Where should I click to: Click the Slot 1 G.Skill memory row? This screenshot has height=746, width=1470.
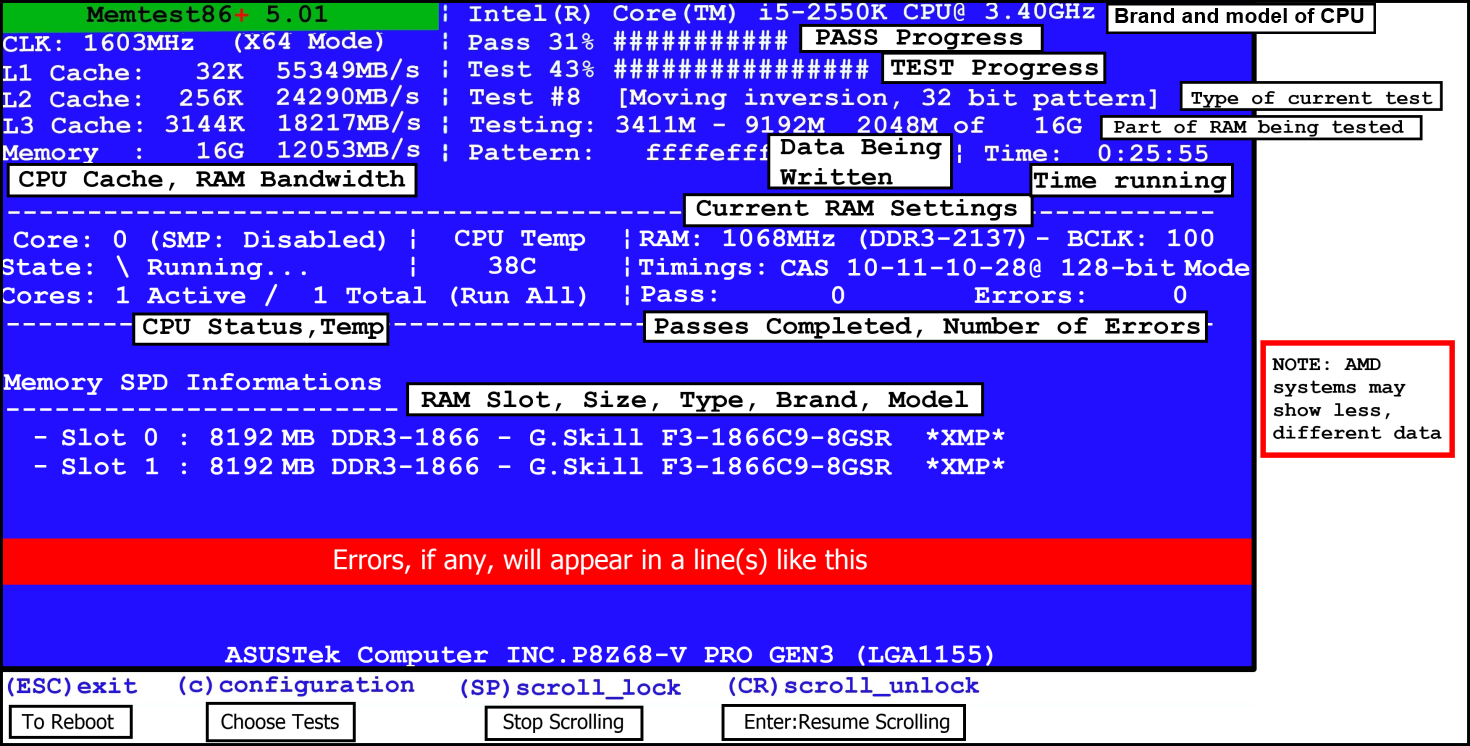(519, 467)
